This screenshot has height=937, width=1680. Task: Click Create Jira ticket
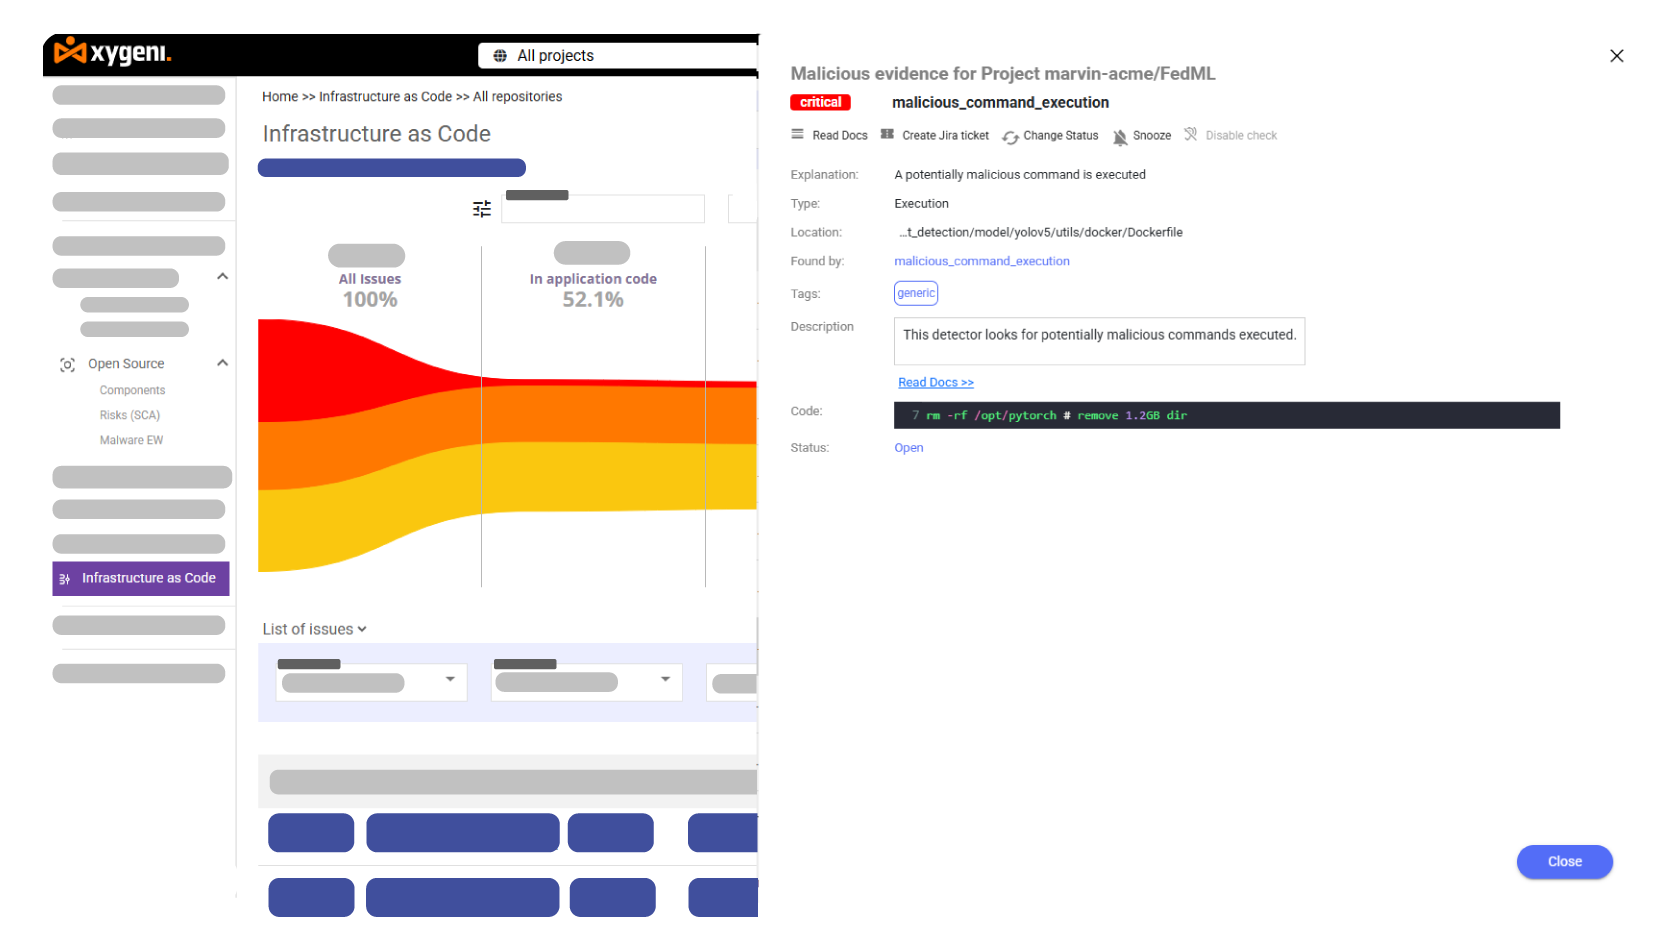coord(945,136)
